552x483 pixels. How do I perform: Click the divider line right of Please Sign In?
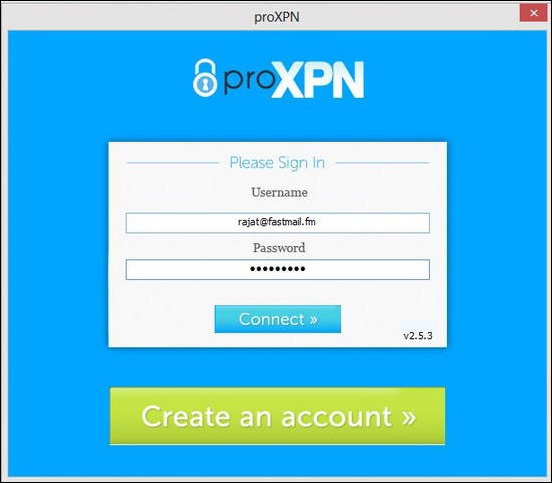pos(382,163)
